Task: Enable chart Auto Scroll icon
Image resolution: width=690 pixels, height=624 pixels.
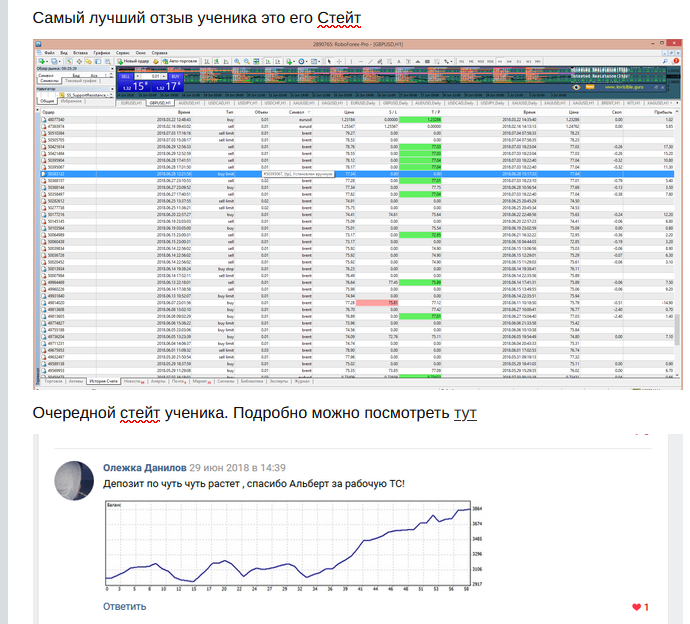Action: coord(268,62)
